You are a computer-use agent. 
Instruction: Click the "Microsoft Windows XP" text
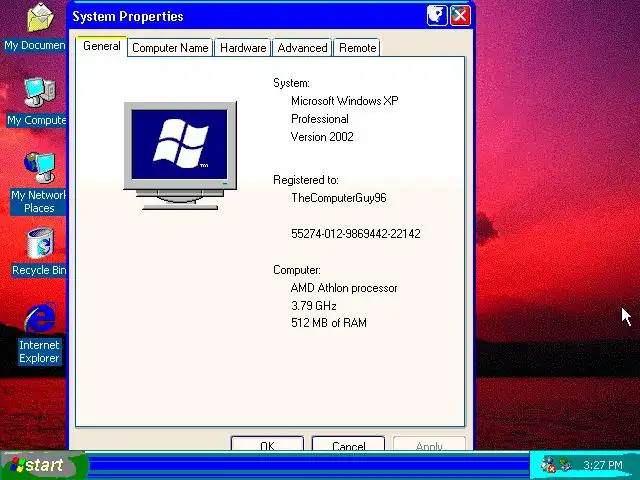click(344, 101)
